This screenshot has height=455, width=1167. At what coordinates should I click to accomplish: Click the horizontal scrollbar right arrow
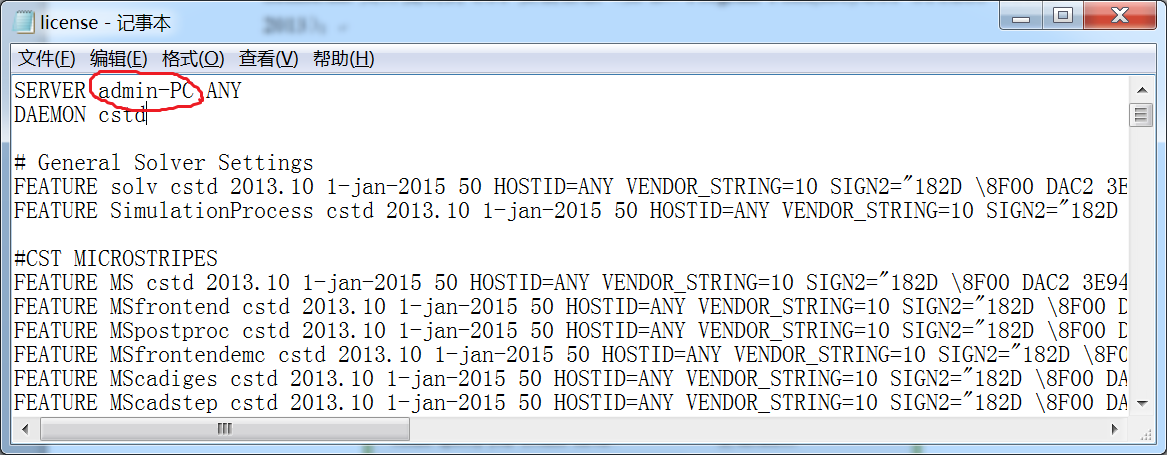tap(1114, 429)
